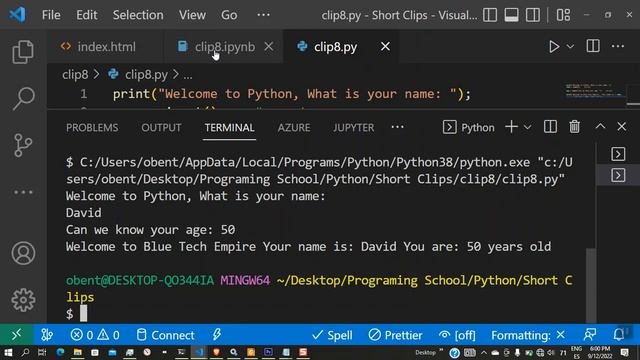
Task: Expand breadcrumb symbols ellipsis
Action: [187, 76]
